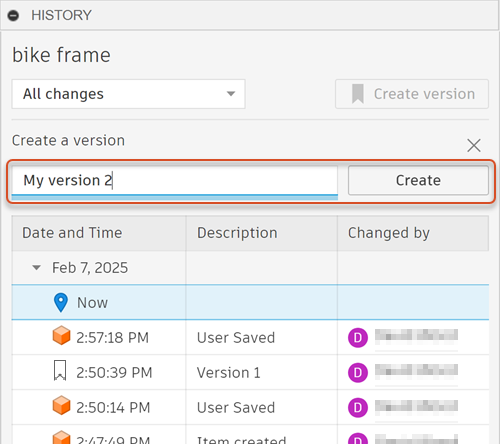Sort by the Changed by column header
The image size is (500, 444).
coord(413,233)
